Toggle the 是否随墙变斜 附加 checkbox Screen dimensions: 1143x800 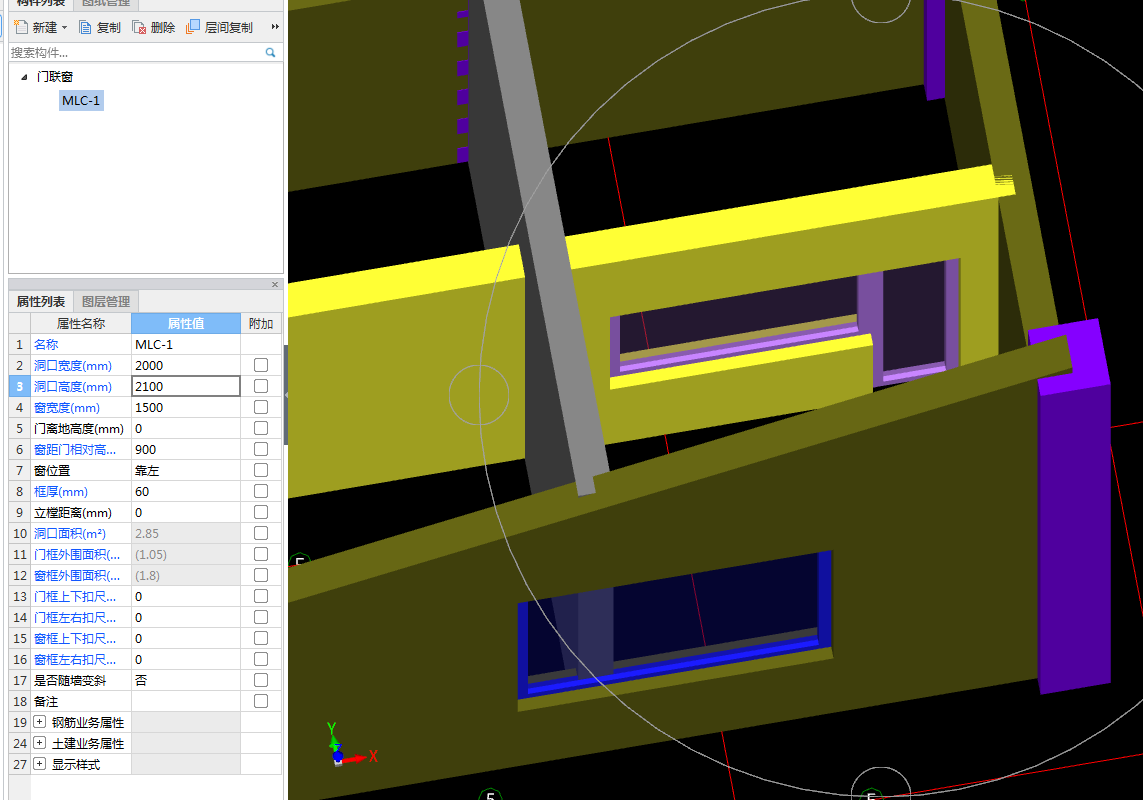coord(261,680)
